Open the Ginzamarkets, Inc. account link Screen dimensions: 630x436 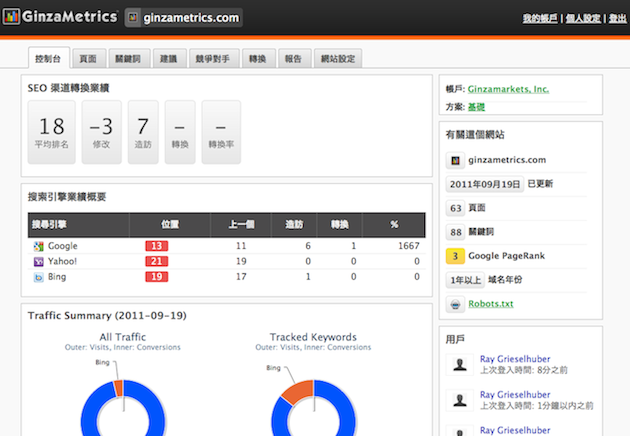pyautogui.click(x=508, y=89)
